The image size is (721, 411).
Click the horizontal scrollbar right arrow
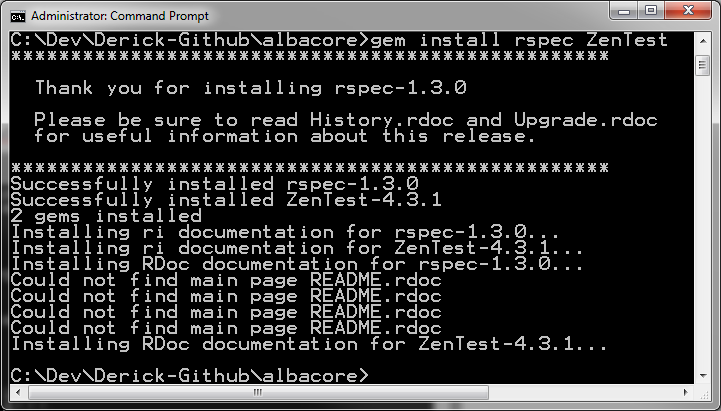(x=686, y=393)
